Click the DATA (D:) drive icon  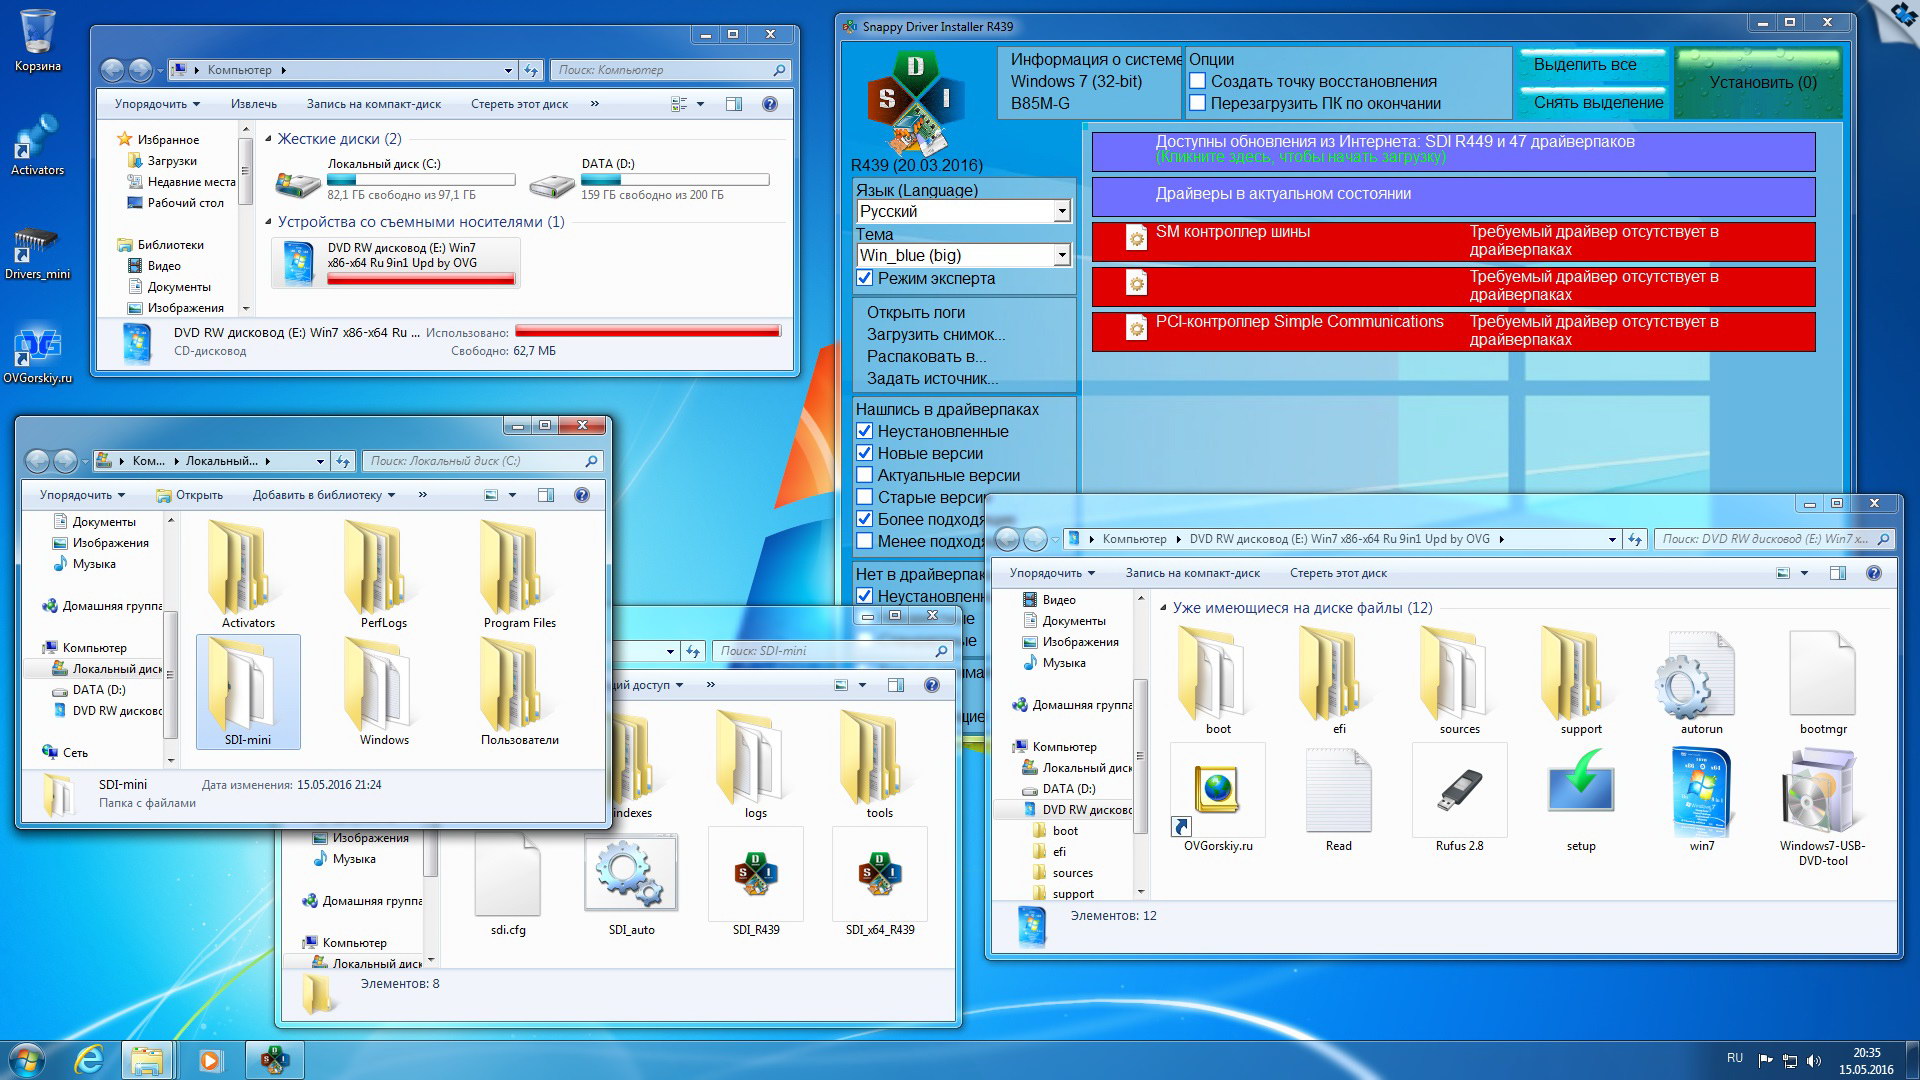pos(552,185)
